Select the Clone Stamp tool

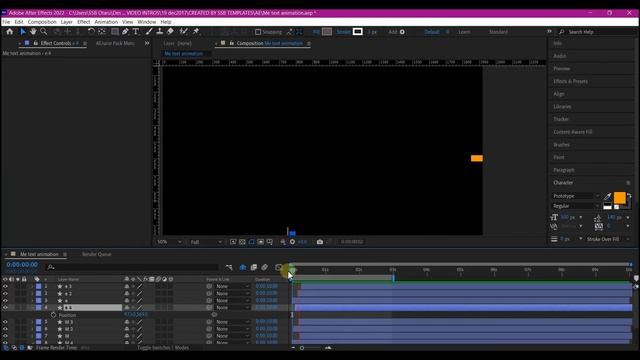[160, 31]
